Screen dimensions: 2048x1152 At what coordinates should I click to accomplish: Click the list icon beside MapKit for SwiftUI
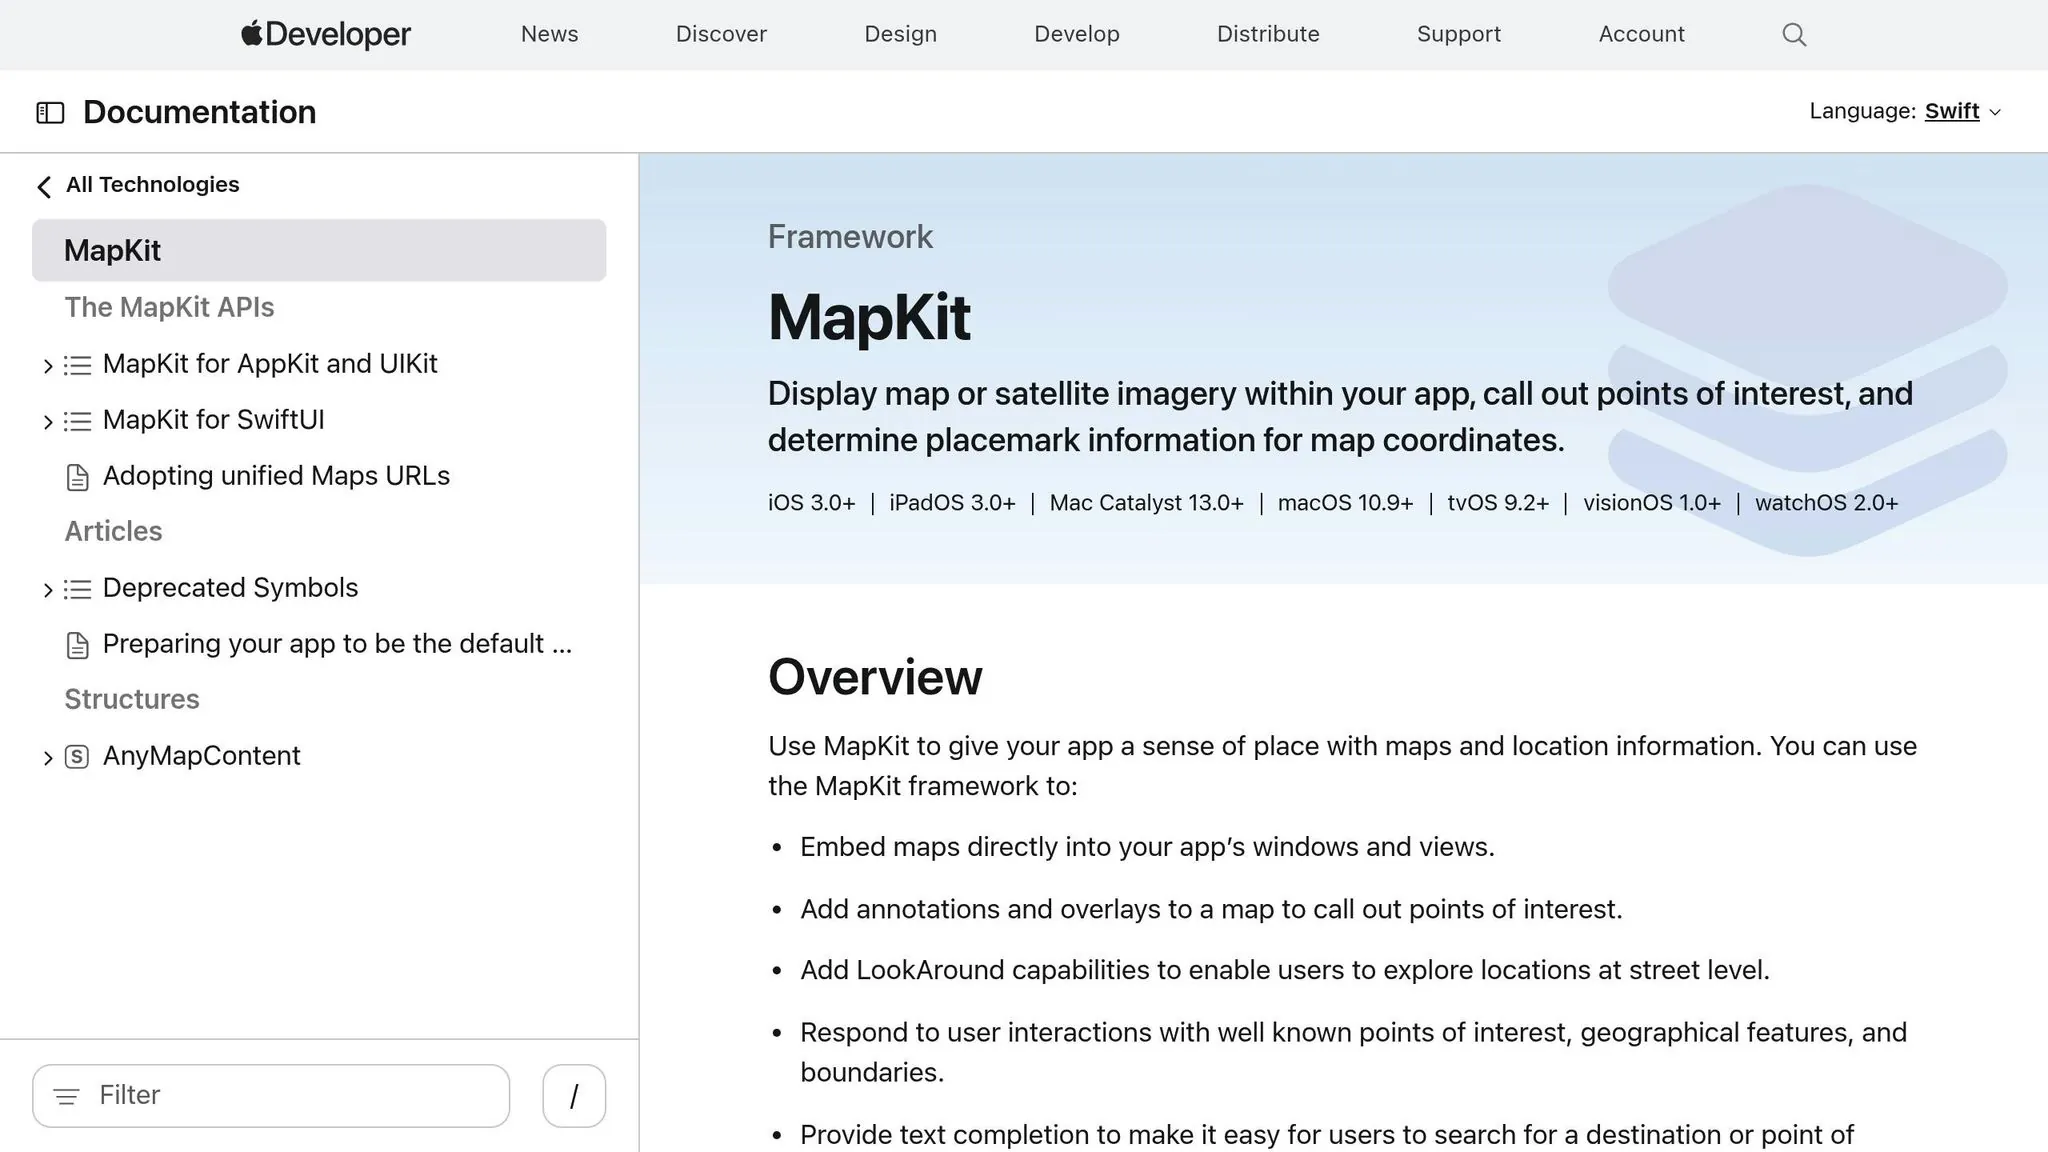pyautogui.click(x=78, y=421)
